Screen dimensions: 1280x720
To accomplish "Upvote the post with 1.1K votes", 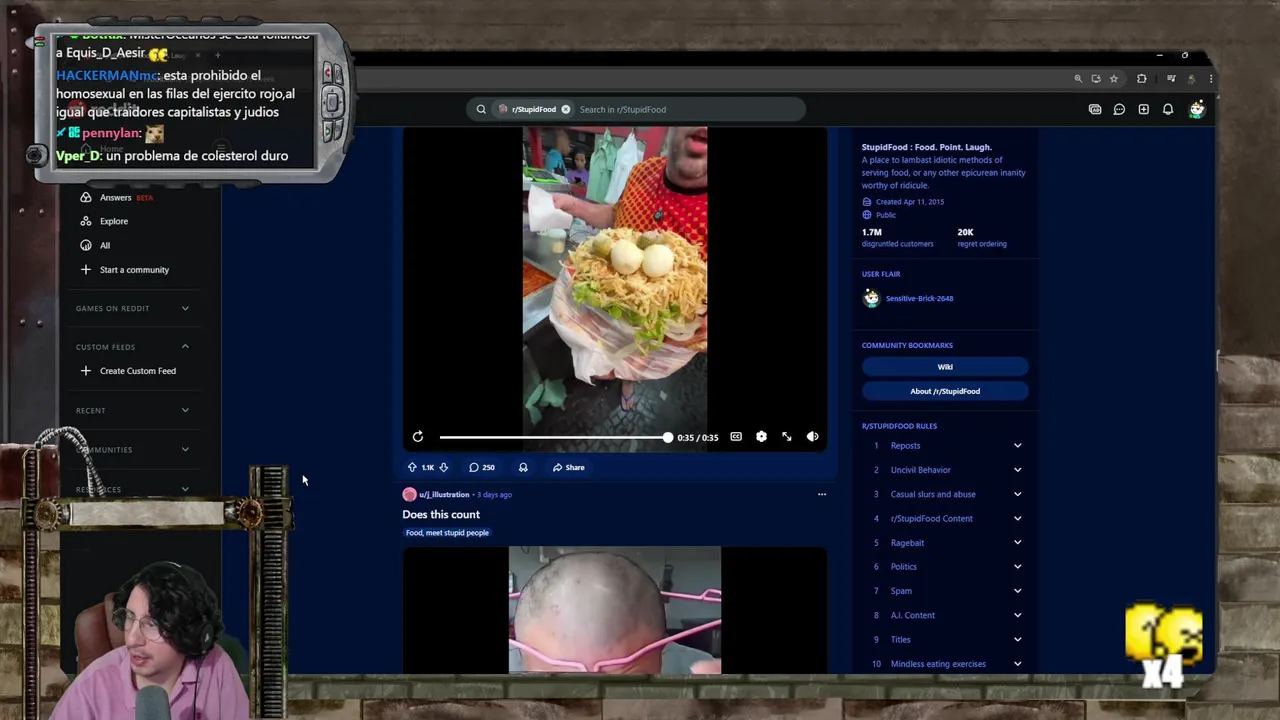I will click(412, 467).
